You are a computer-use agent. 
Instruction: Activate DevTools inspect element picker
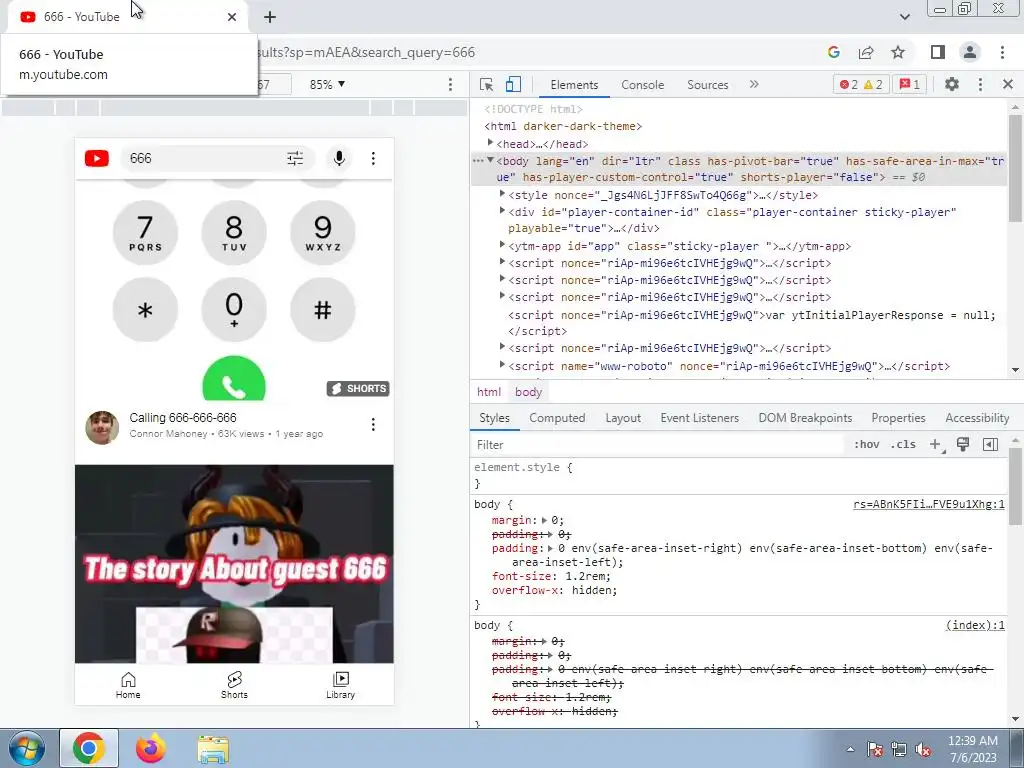tap(486, 84)
